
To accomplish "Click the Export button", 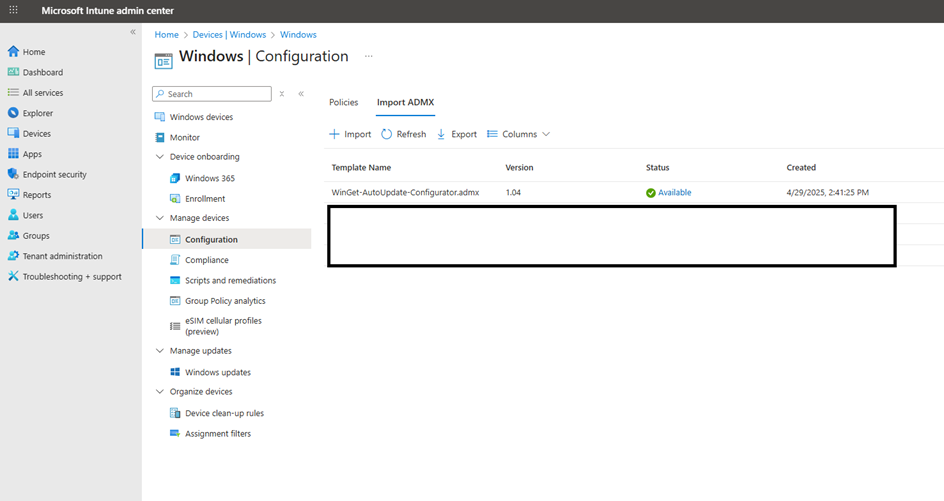I will tap(456, 134).
